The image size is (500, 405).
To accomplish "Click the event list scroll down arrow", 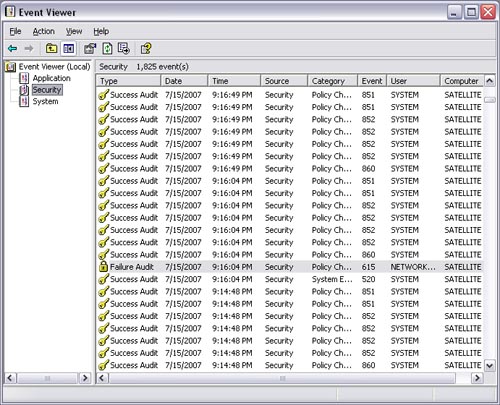I will [x=489, y=365].
